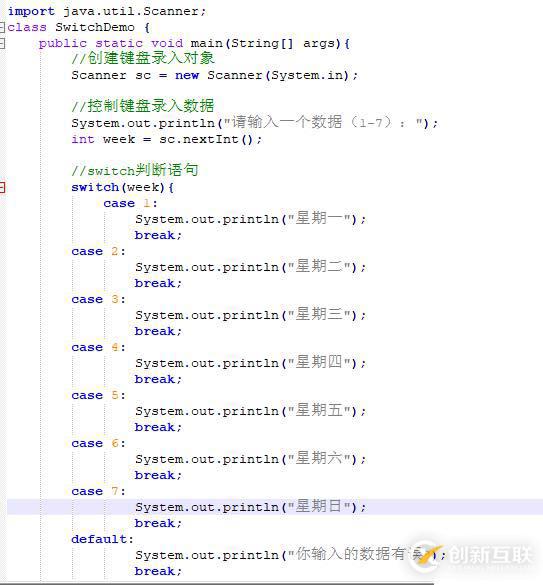Click the 'default:' label

point(102,539)
